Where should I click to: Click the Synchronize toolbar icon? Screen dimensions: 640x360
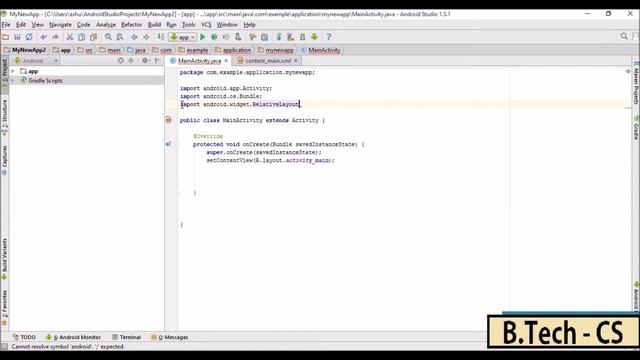pos(29,37)
